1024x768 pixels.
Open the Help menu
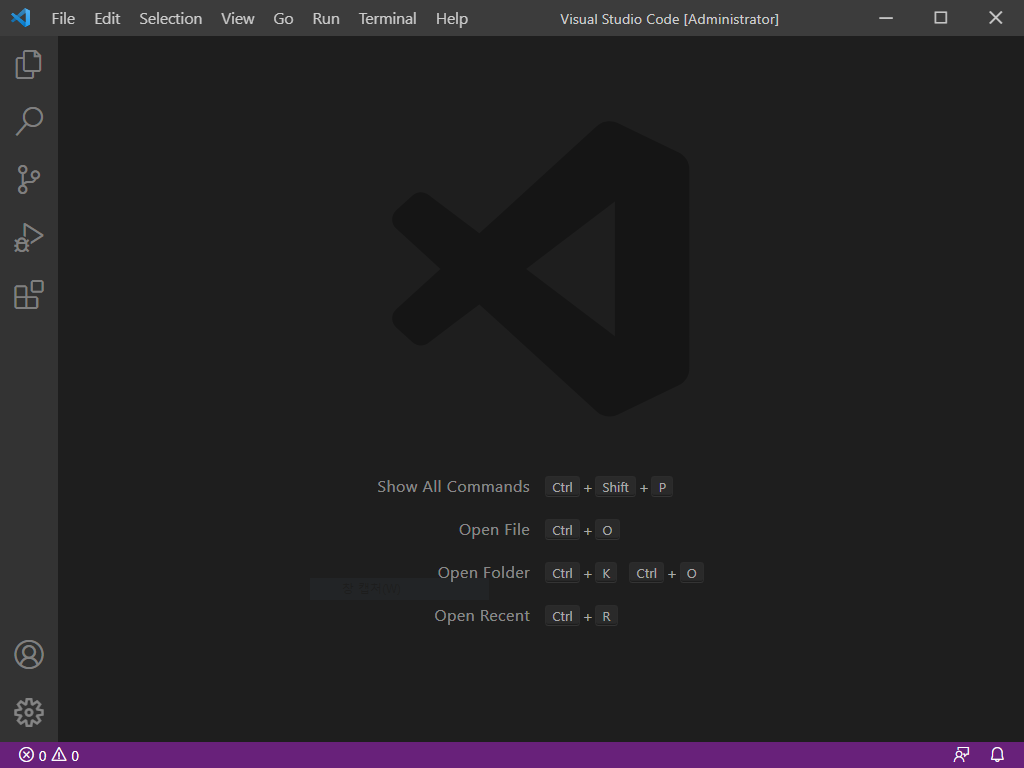pyautogui.click(x=452, y=18)
